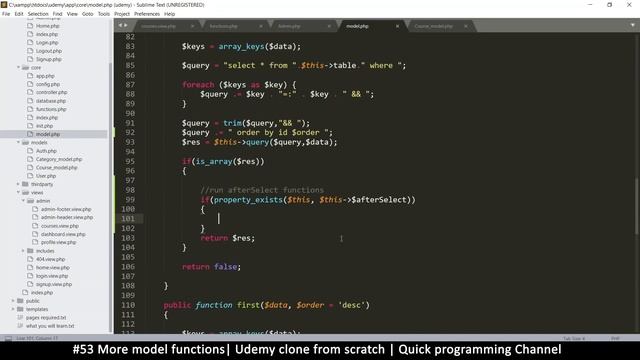Click the file icon beside Home.php
The image size is (640, 360).
coord(30,26)
